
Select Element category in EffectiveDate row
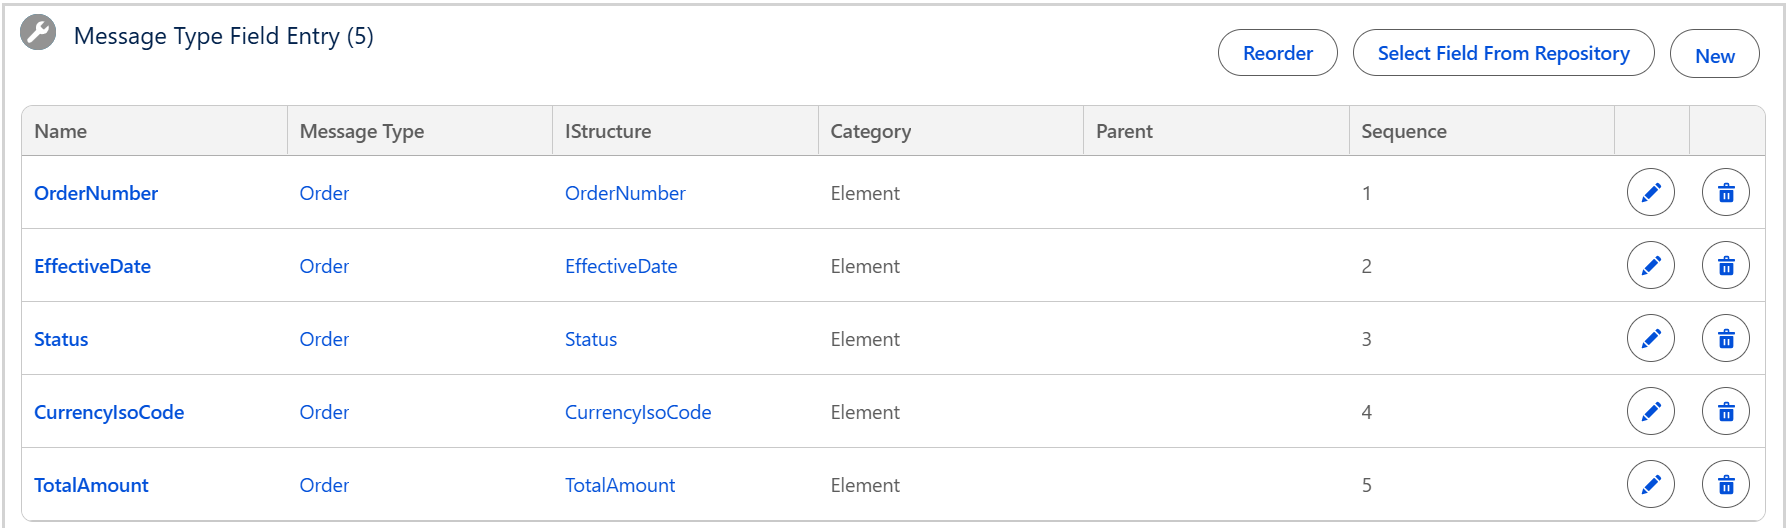pyautogui.click(x=865, y=266)
